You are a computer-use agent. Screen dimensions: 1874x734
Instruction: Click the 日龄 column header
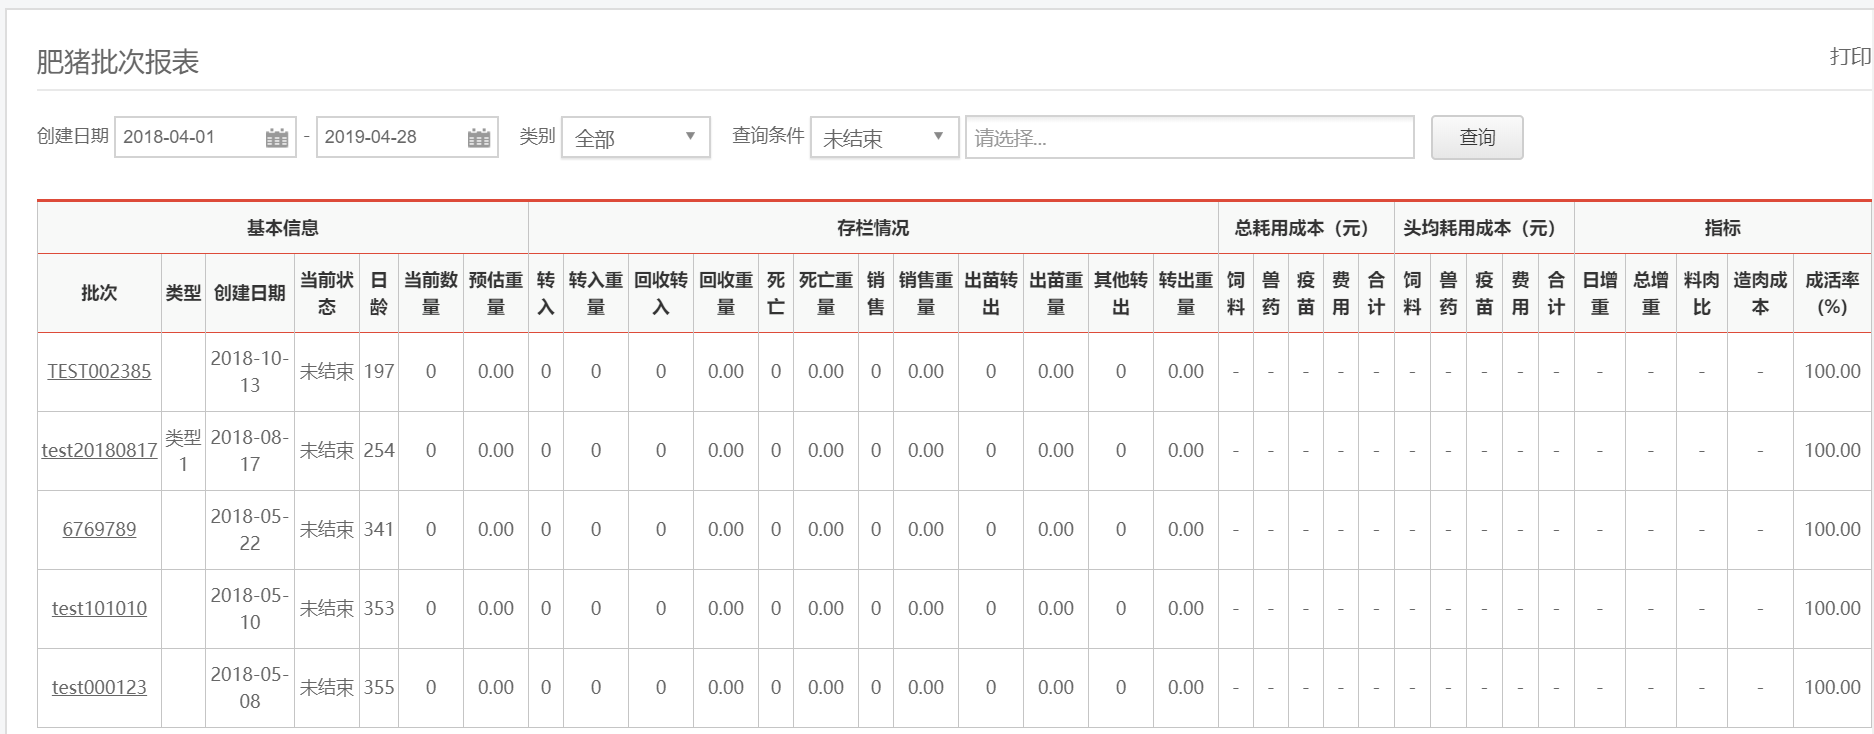(x=378, y=293)
